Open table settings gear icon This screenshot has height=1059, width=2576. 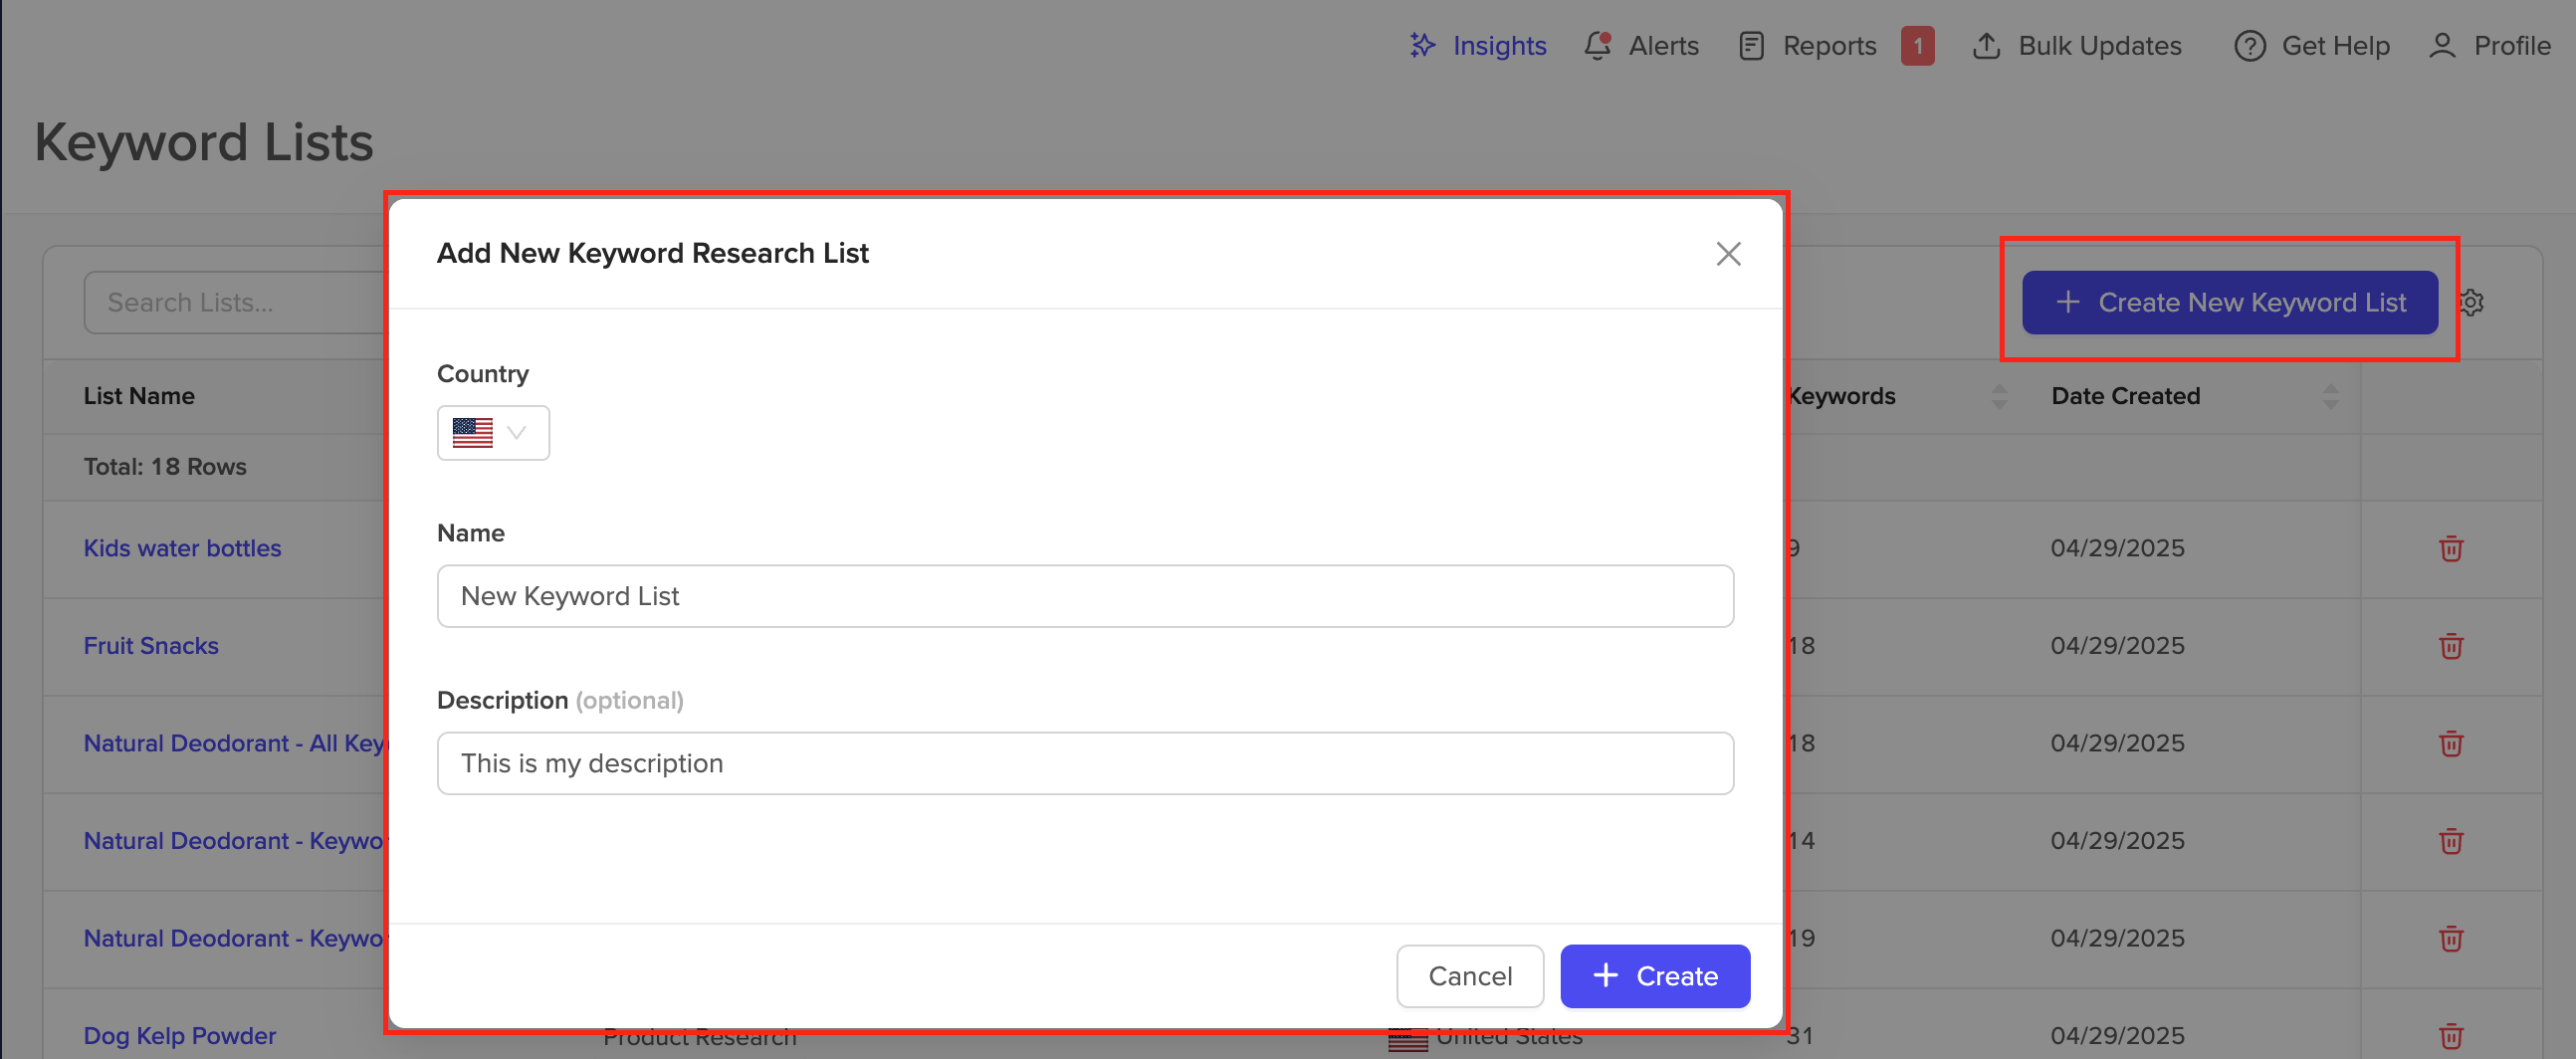[x=2471, y=302]
